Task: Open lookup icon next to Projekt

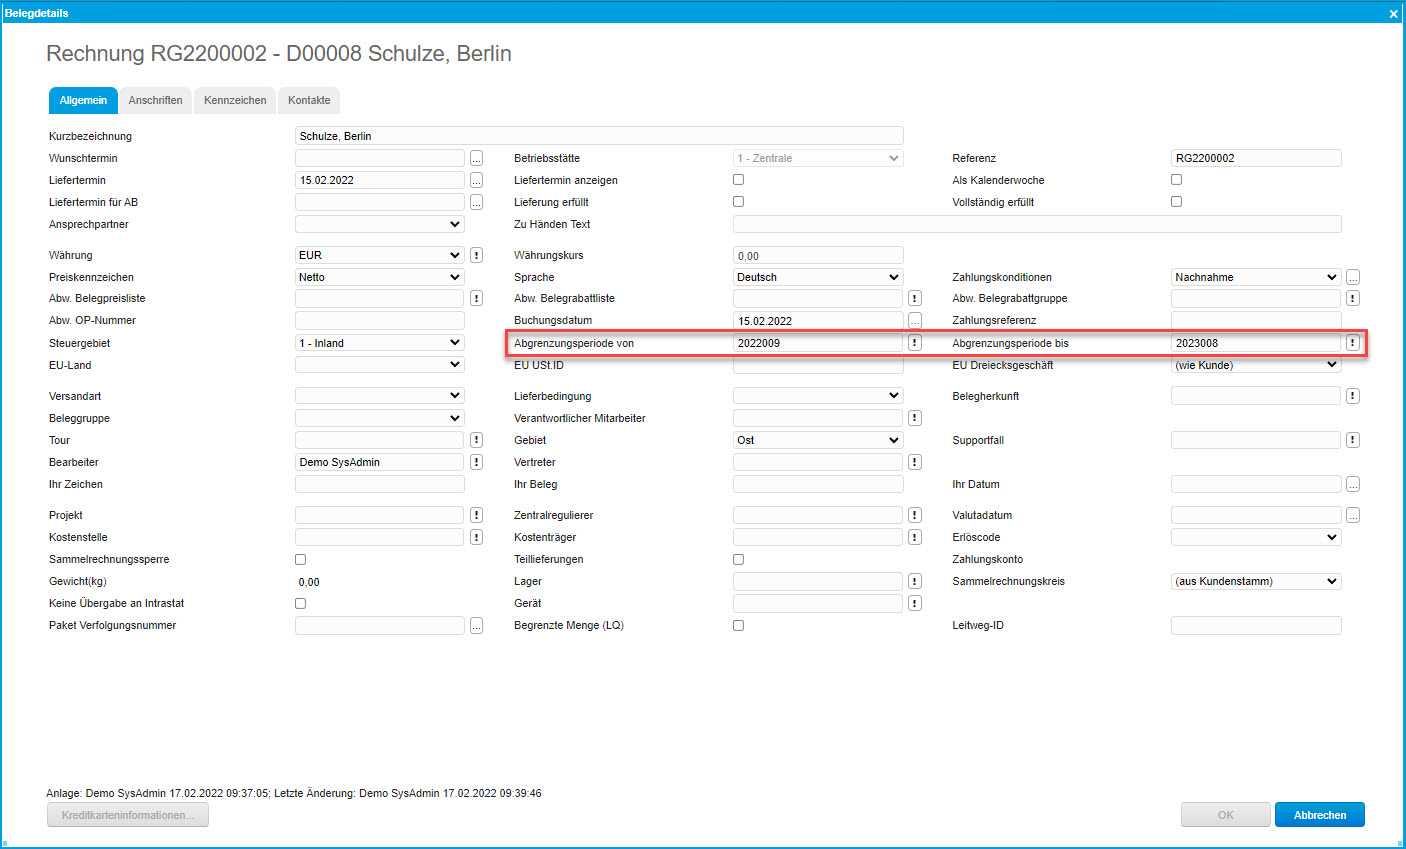Action: pos(476,515)
